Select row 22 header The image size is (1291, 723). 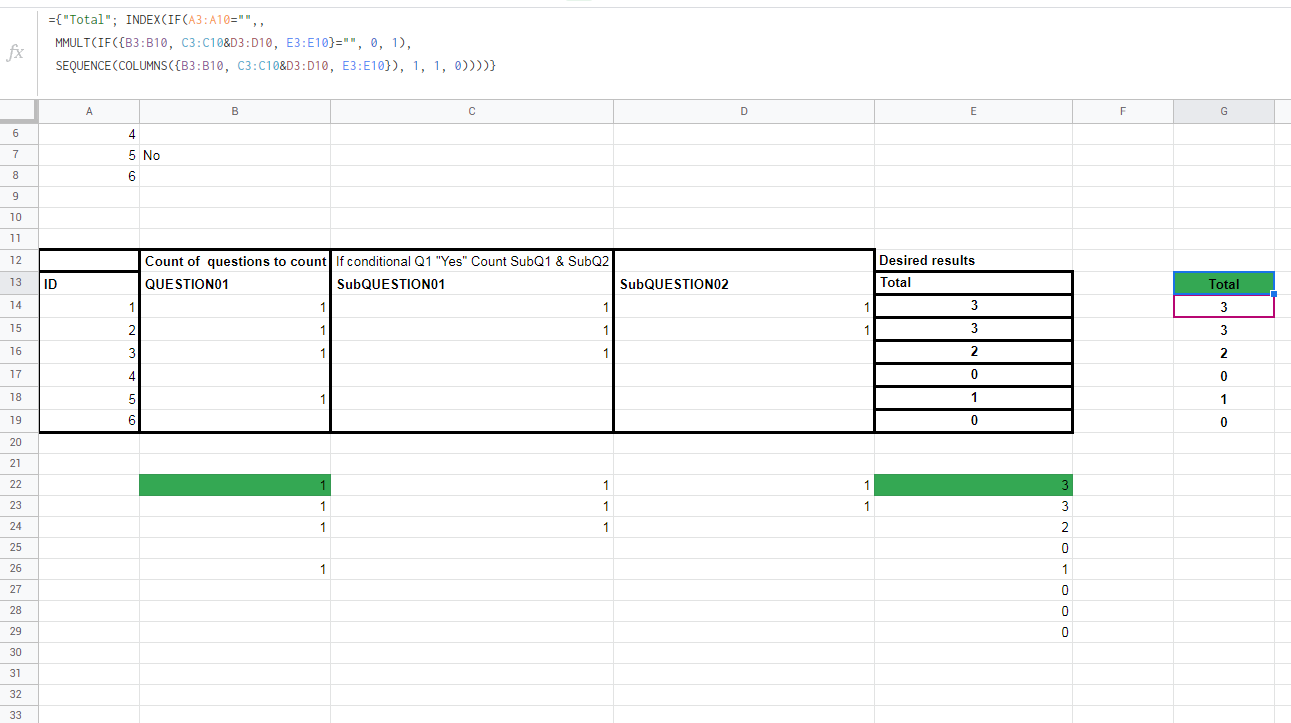pos(19,485)
